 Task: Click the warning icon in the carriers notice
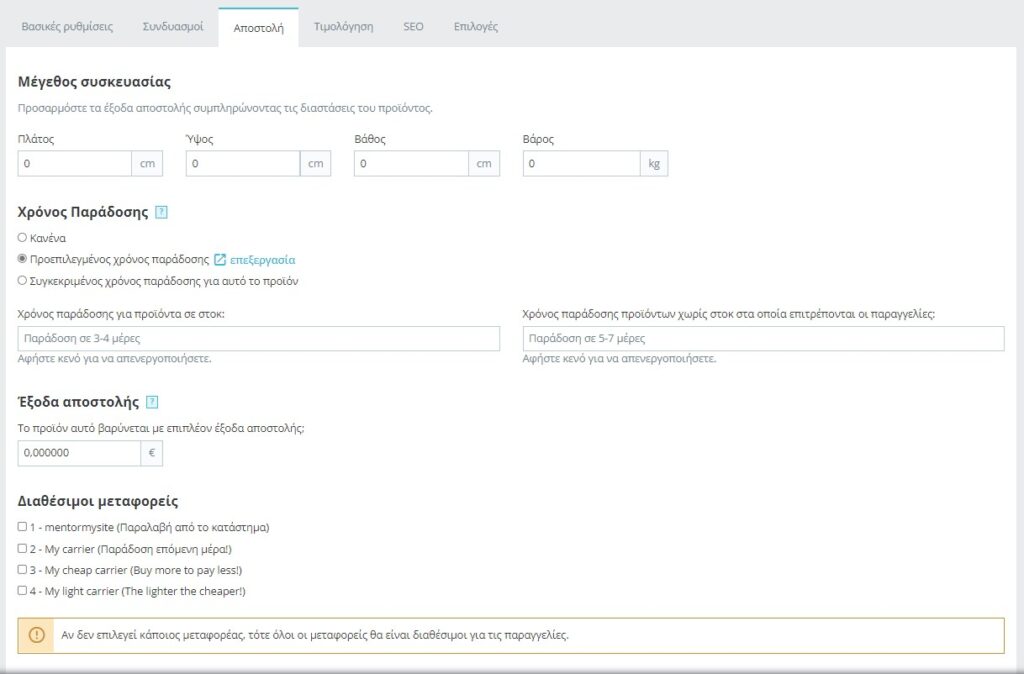(x=37, y=635)
